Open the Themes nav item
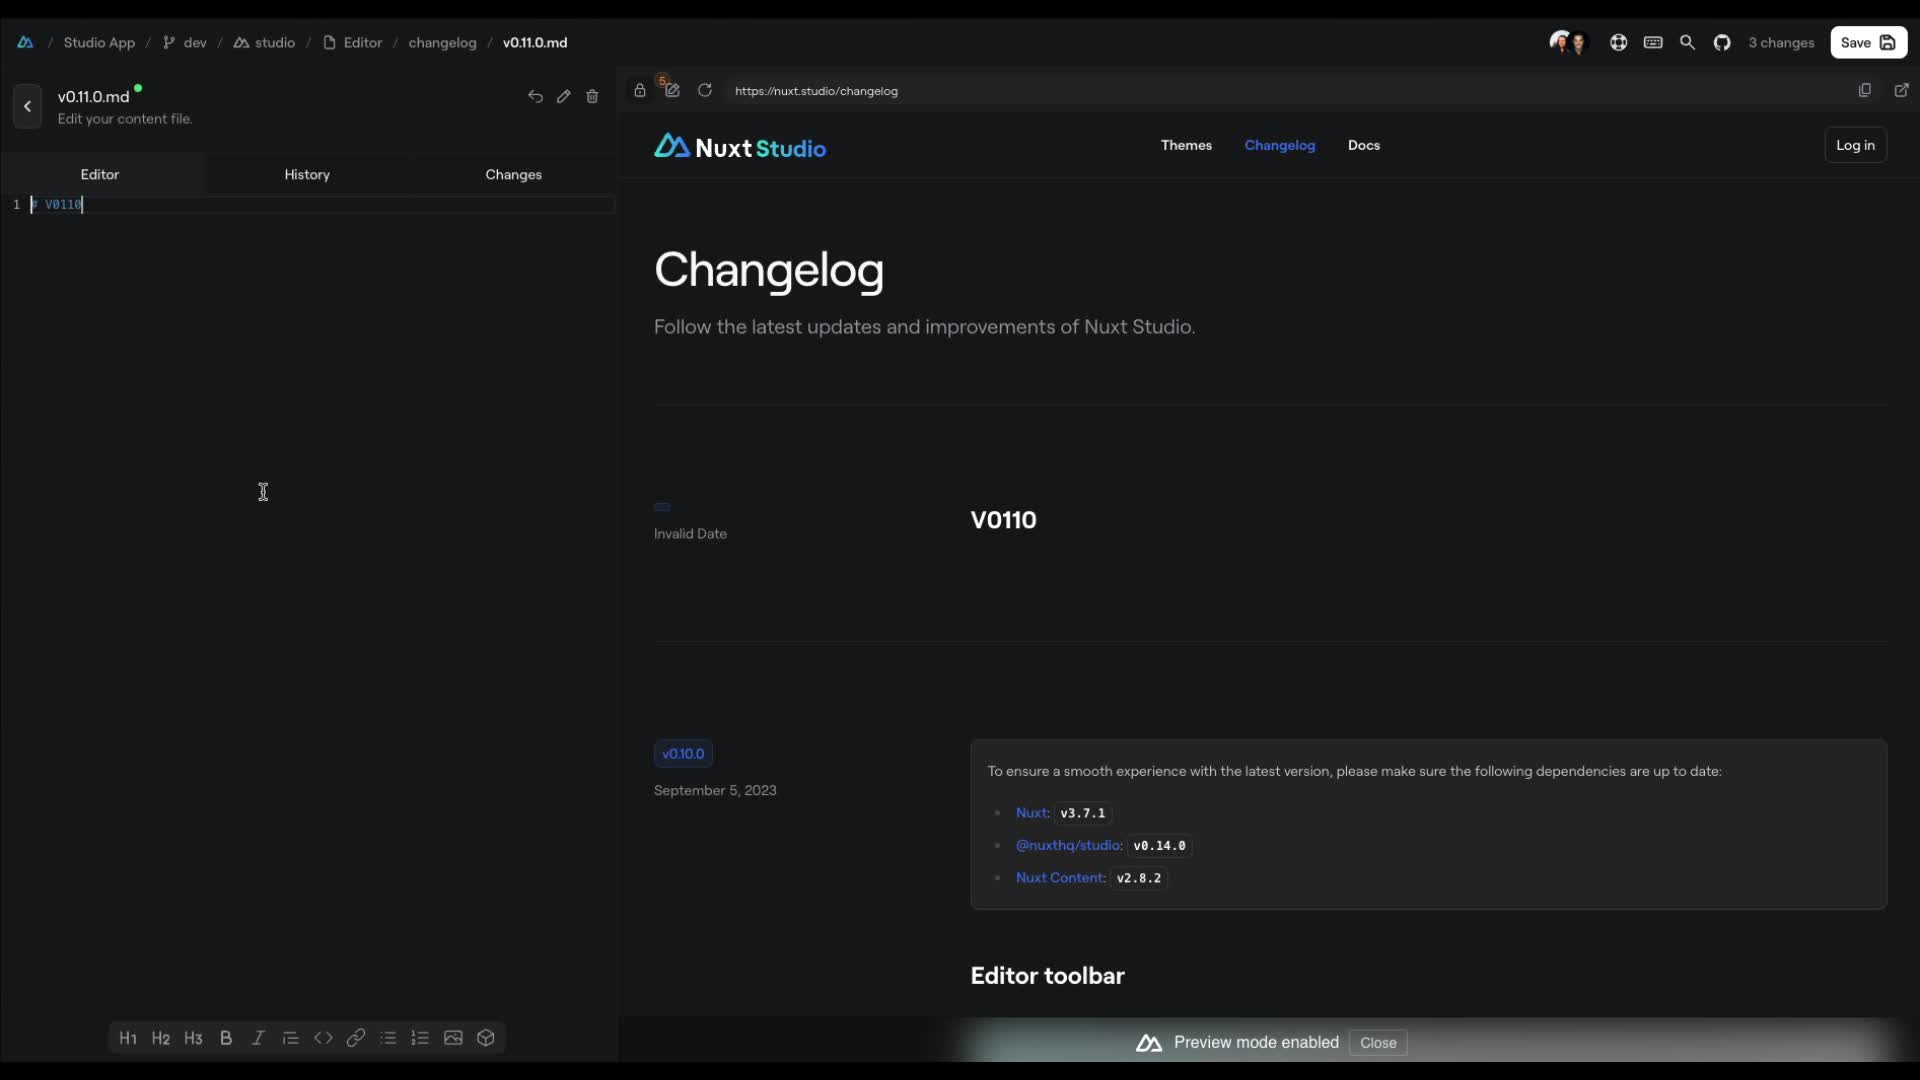 tap(1186, 145)
